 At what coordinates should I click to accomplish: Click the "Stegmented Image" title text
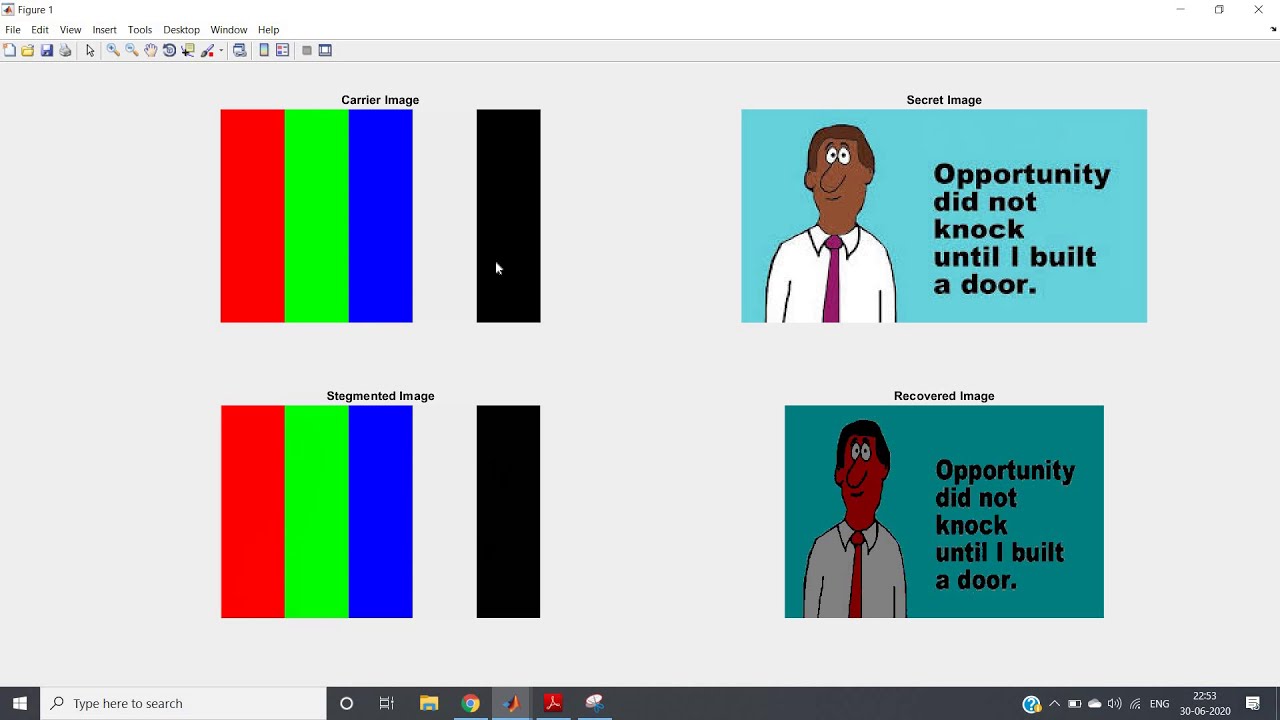click(380, 396)
